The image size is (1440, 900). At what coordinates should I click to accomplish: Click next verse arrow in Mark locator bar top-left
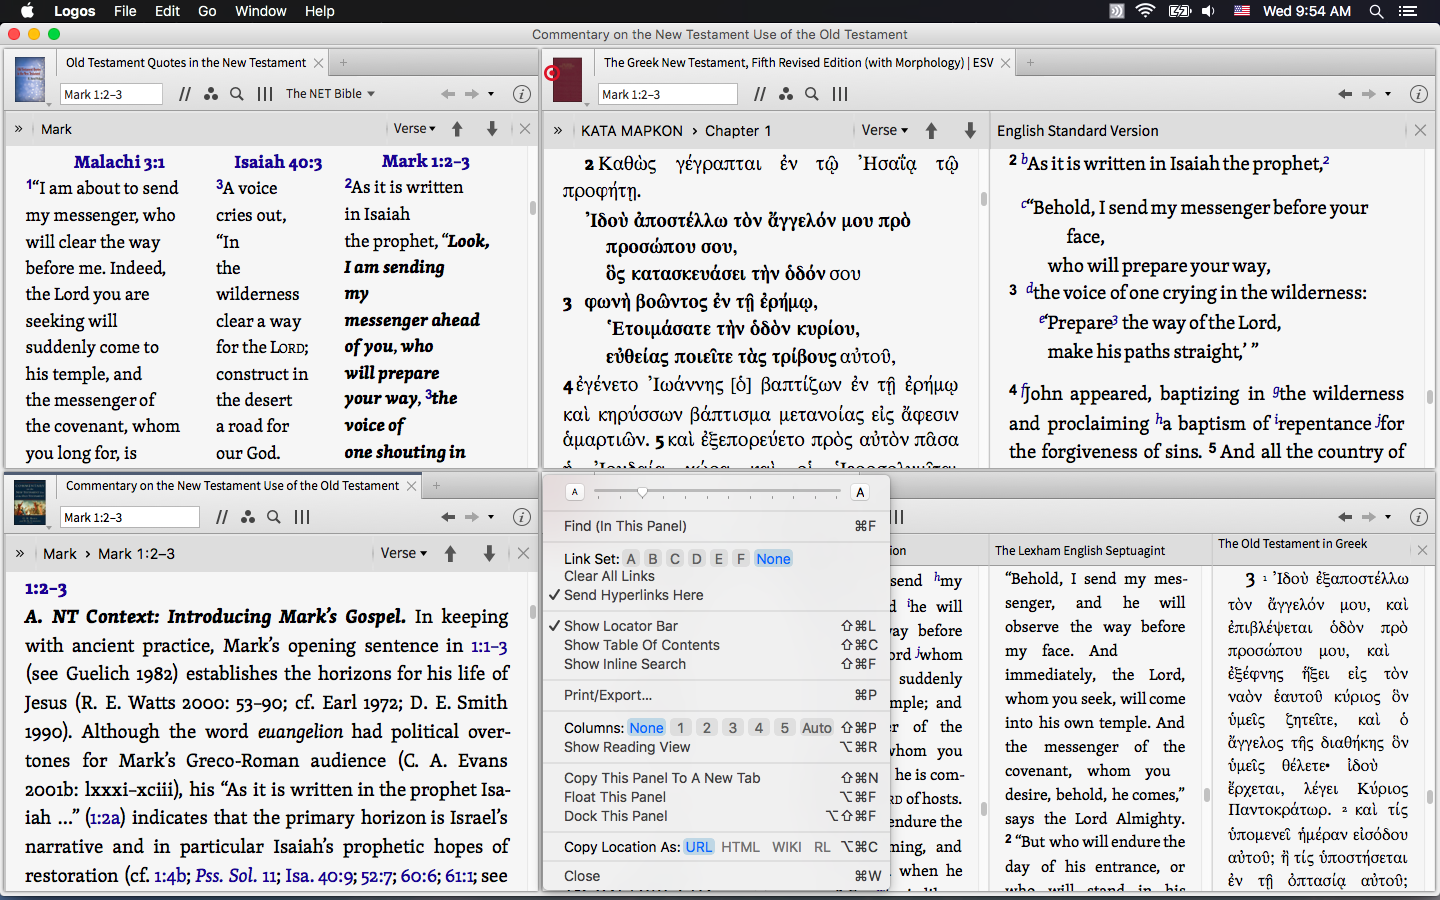(x=492, y=129)
